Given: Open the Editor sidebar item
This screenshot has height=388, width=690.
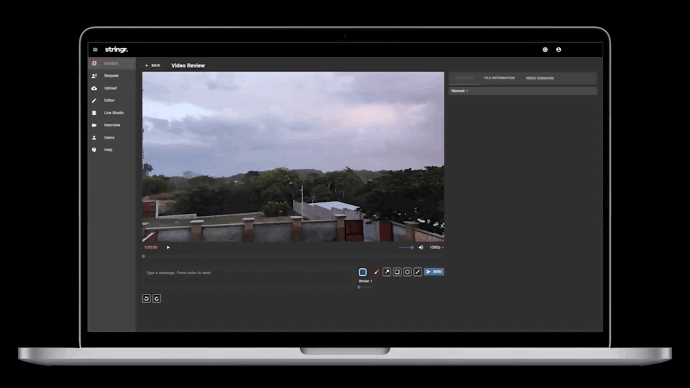Looking at the screenshot, I should pyautogui.click(x=112, y=100).
